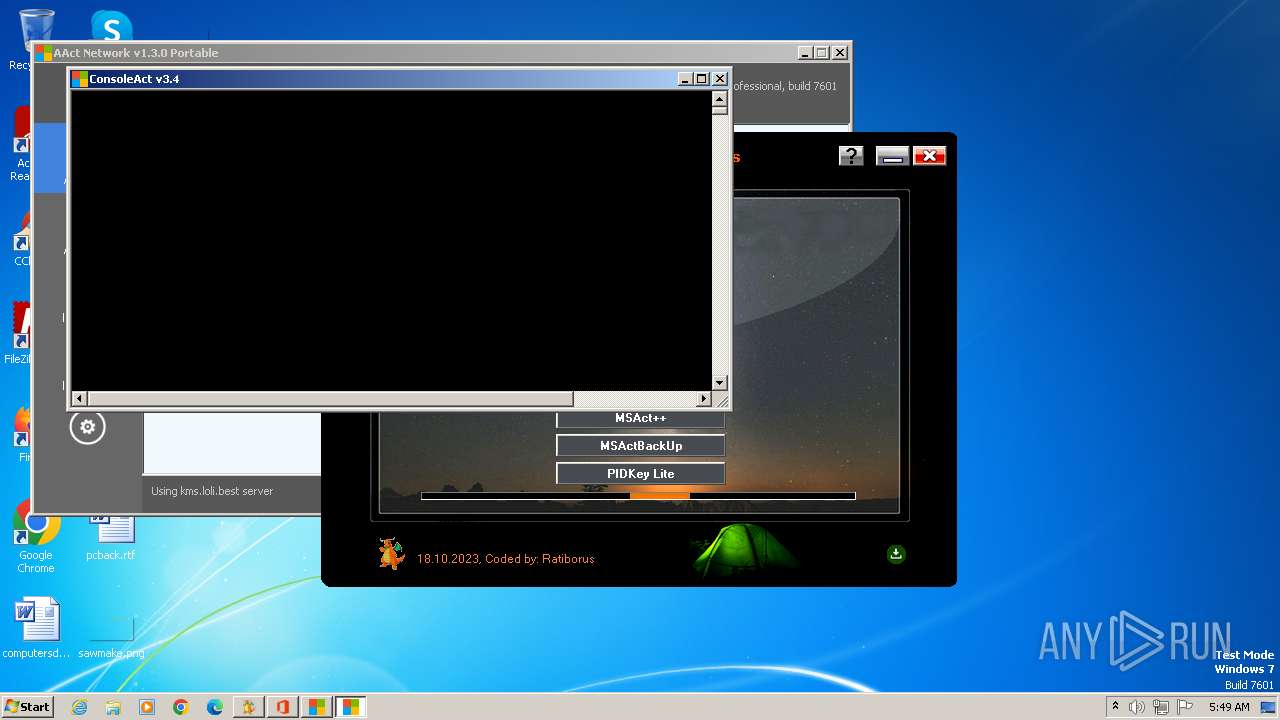Click the clock showing 5:49 AM
This screenshot has height=720, width=1280.
tap(1229, 707)
